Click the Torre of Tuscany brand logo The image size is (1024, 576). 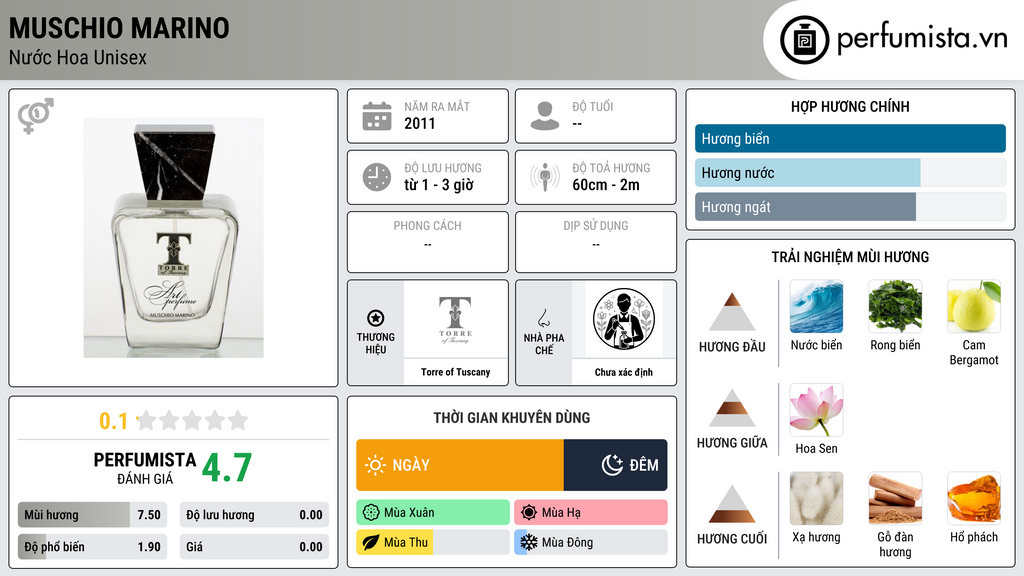point(455,320)
